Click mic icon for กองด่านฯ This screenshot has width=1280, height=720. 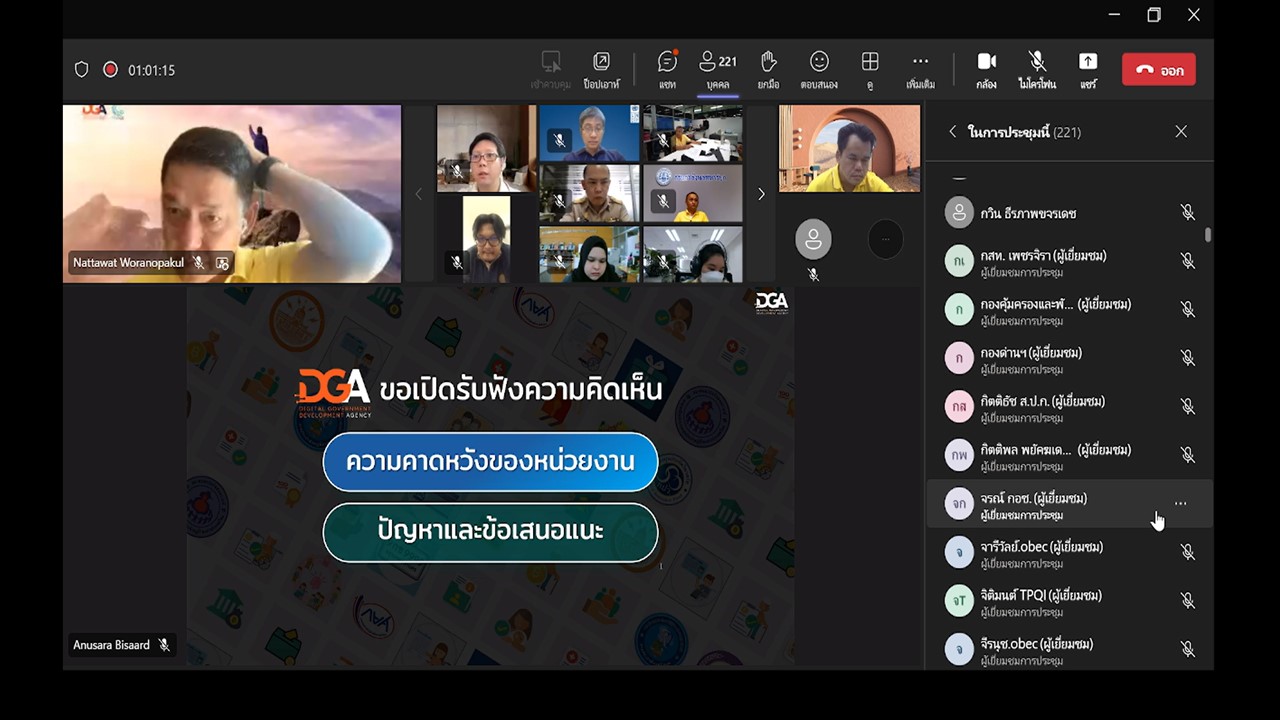click(x=1187, y=358)
